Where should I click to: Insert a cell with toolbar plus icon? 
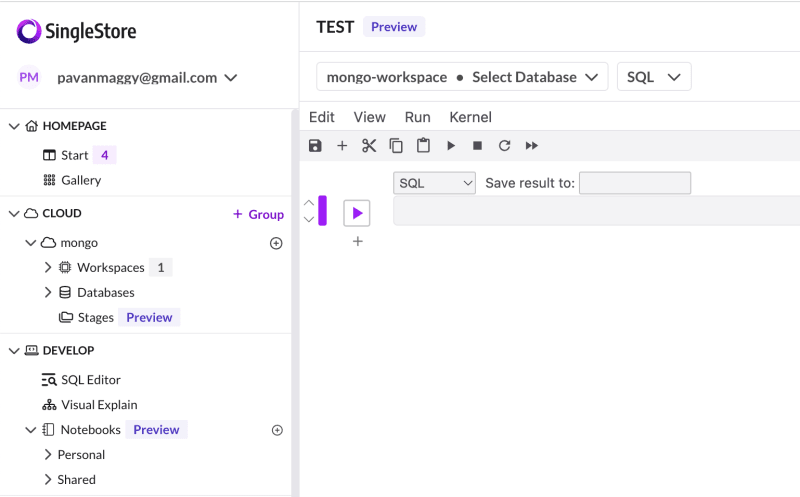point(342,146)
